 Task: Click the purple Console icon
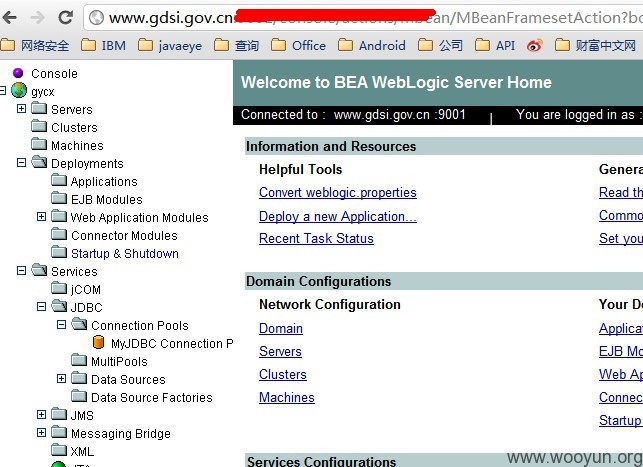point(18,73)
